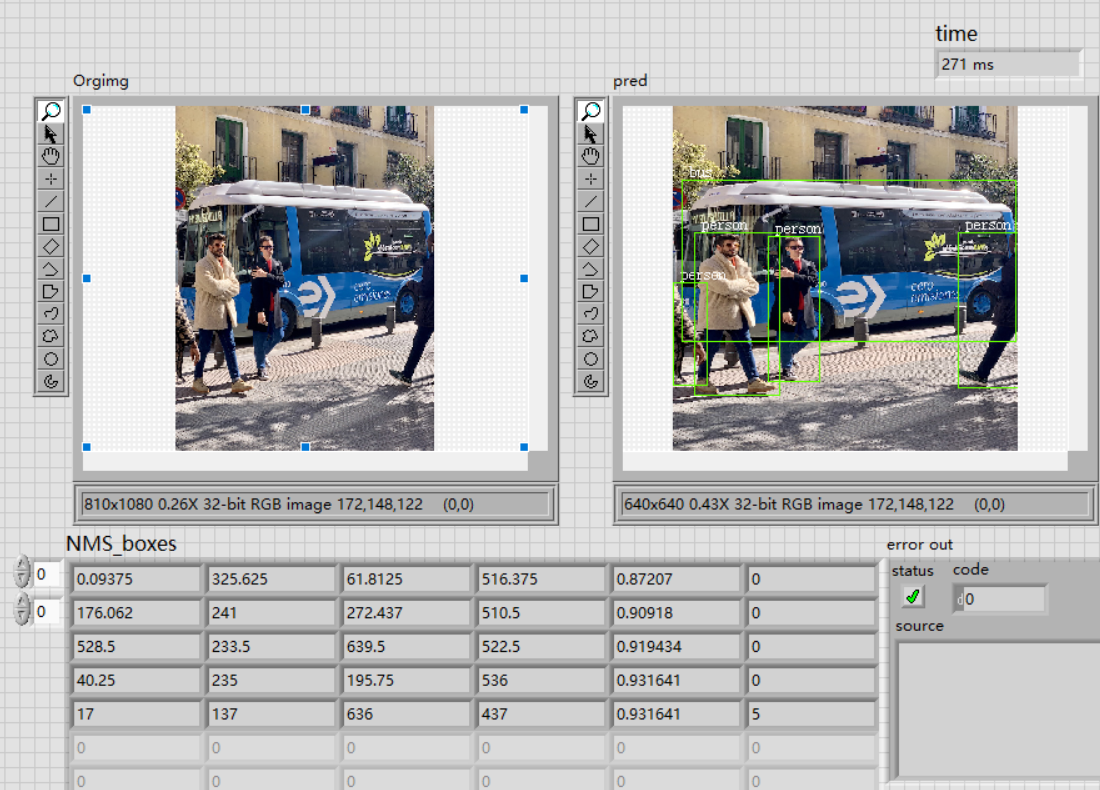
Task: Click the NMS_boxes cell 325.625
Action: (271, 580)
